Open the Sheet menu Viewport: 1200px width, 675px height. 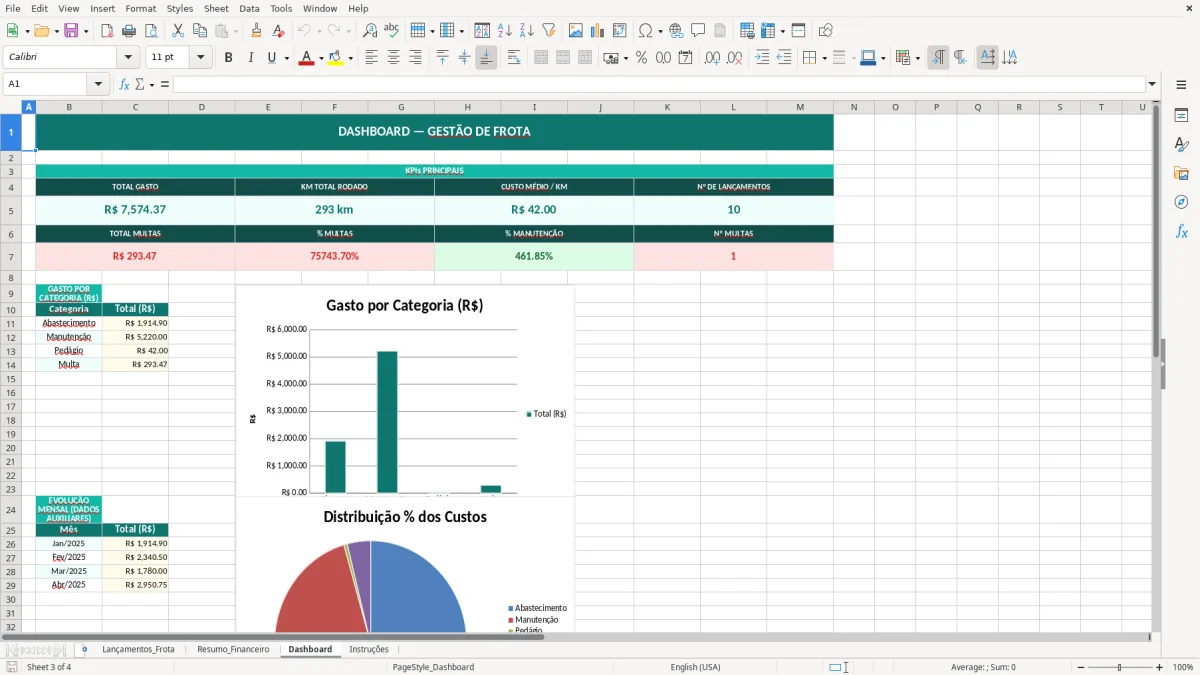tap(216, 8)
